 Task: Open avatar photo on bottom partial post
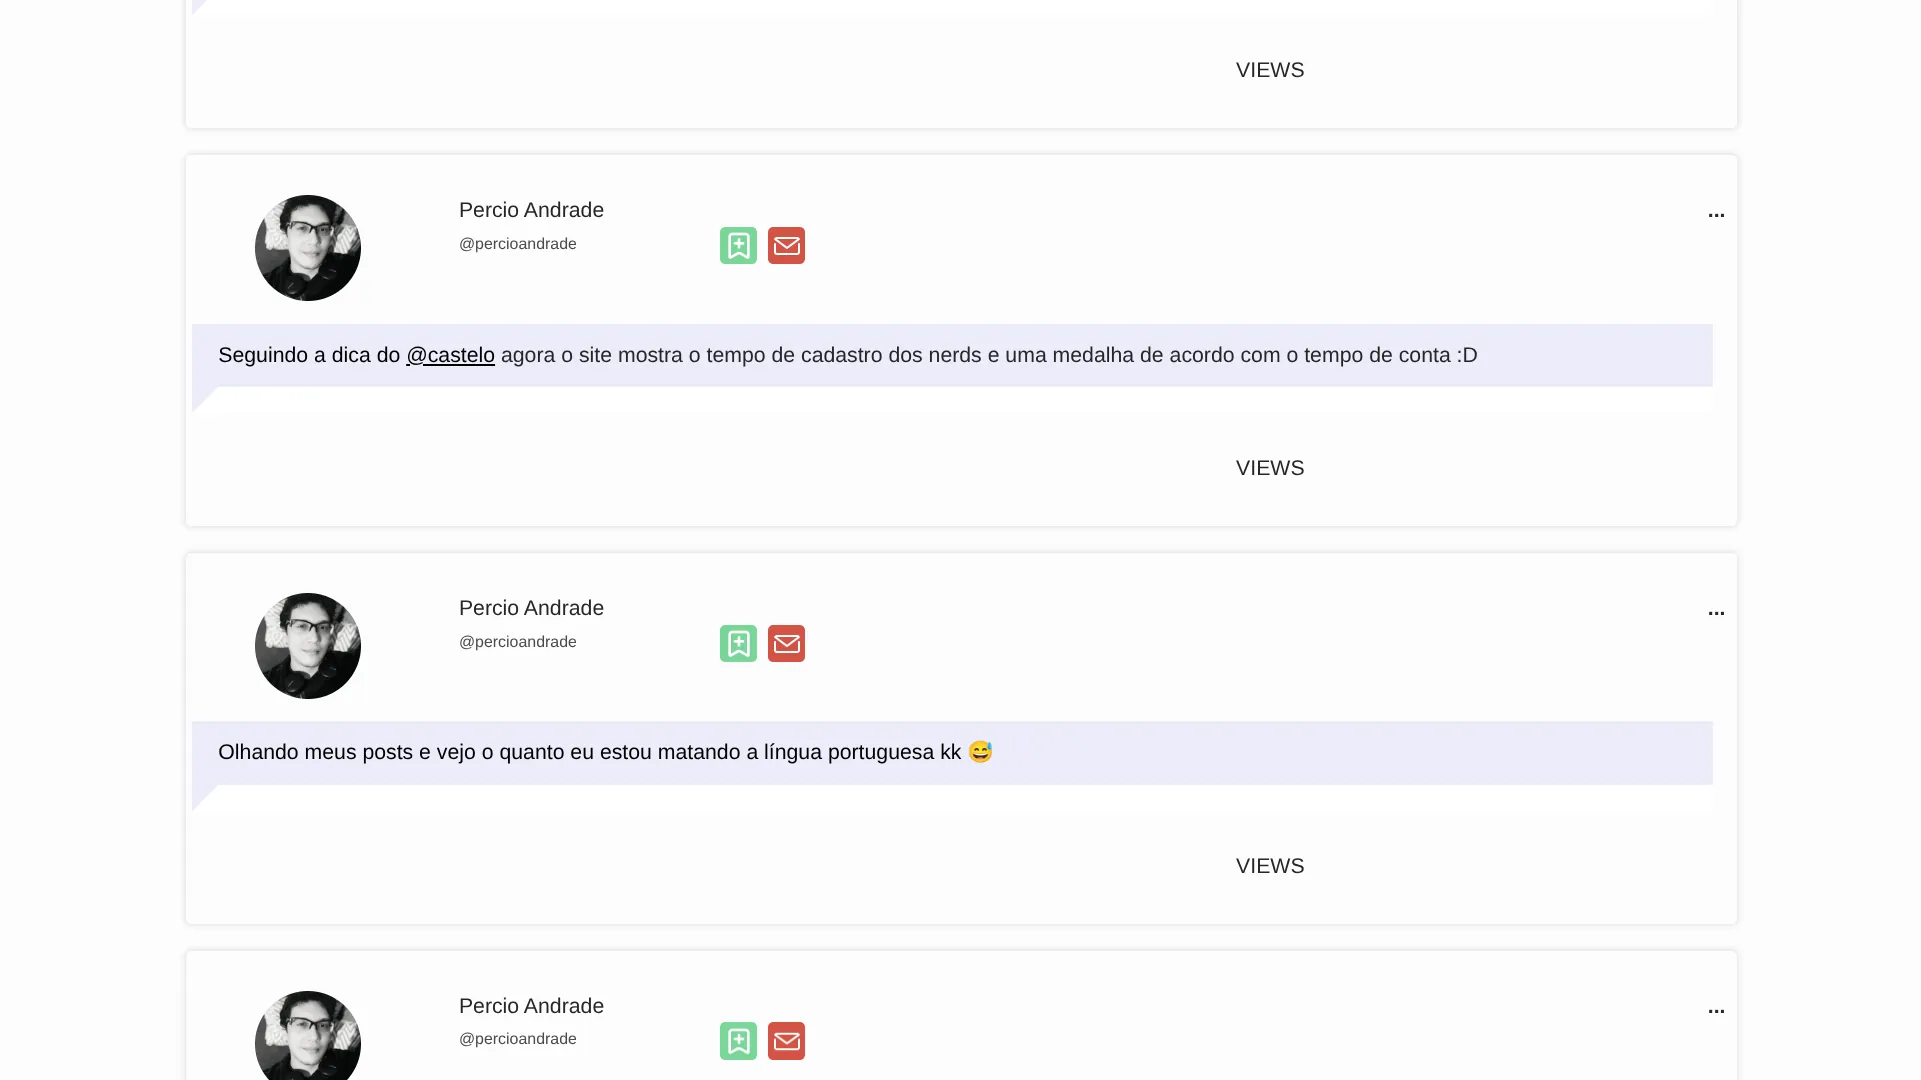tap(308, 1036)
